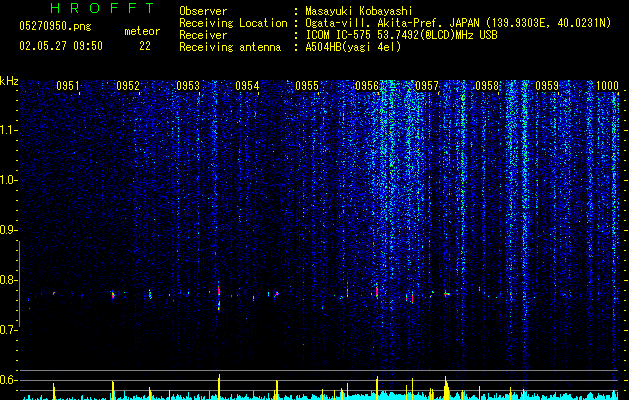629x400 pixels.
Task: Click the Receiving Location label
Action: (233, 24)
